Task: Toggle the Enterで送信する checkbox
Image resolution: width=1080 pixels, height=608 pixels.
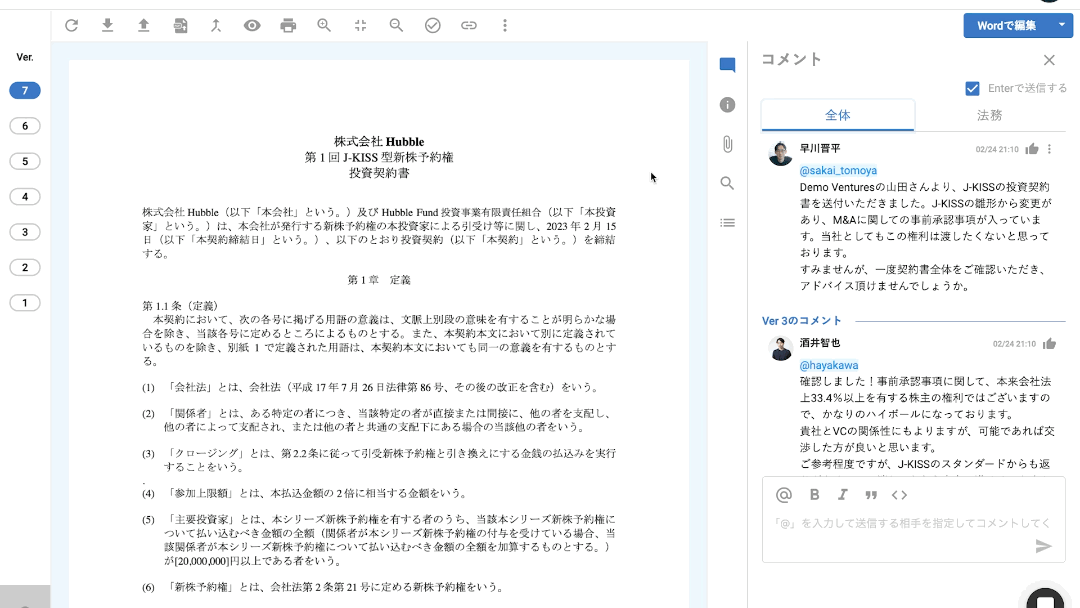Action: [x=972, y=88]
